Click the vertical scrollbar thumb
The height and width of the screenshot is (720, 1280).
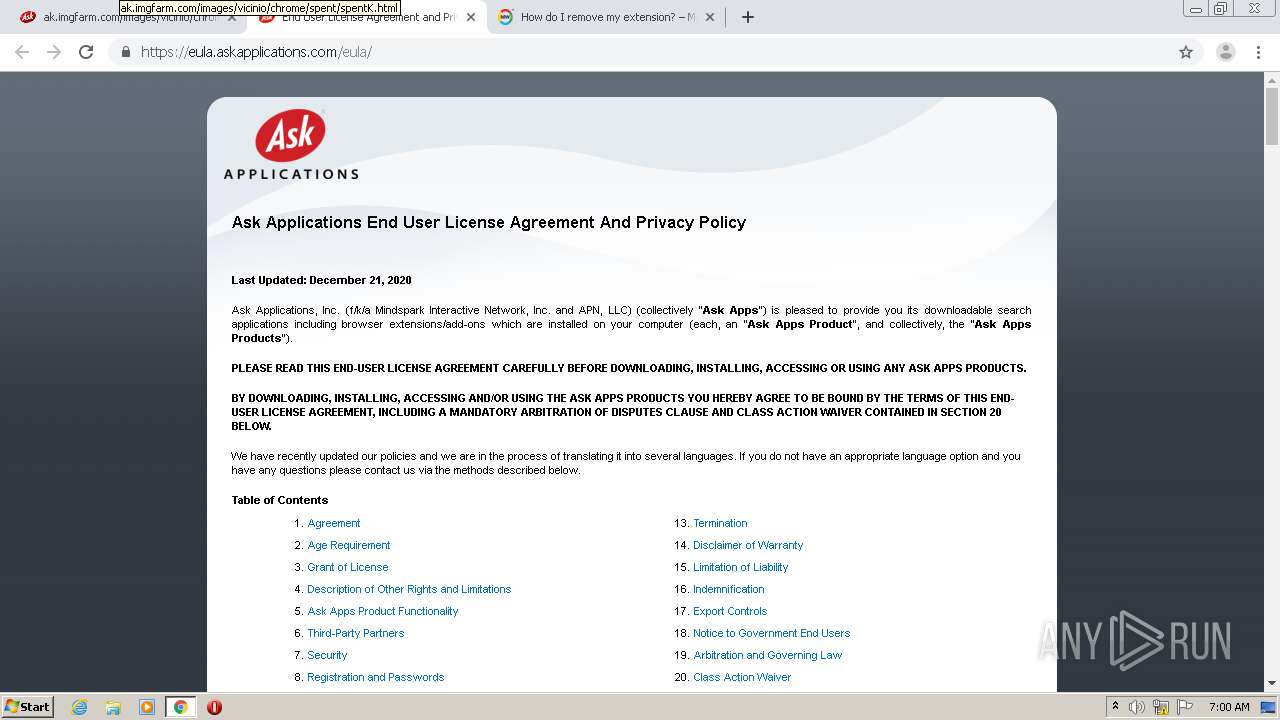1271,117
